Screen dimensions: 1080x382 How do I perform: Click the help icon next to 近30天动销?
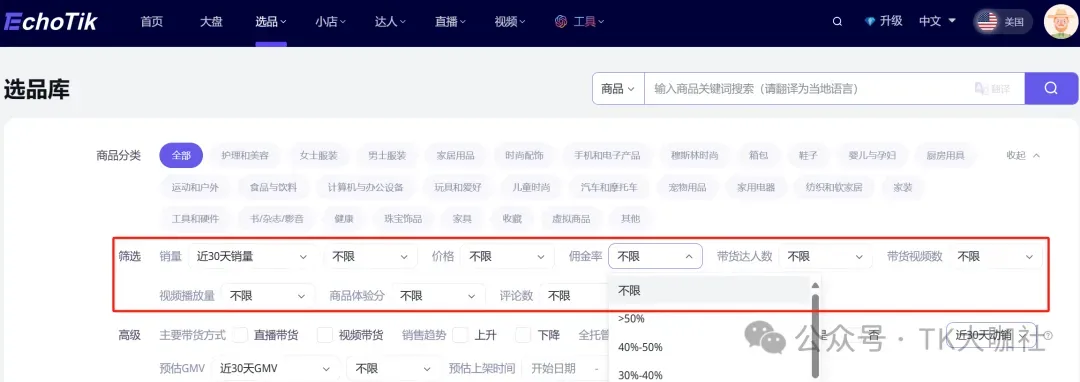pyautogui.click(x=1048, y=335)
